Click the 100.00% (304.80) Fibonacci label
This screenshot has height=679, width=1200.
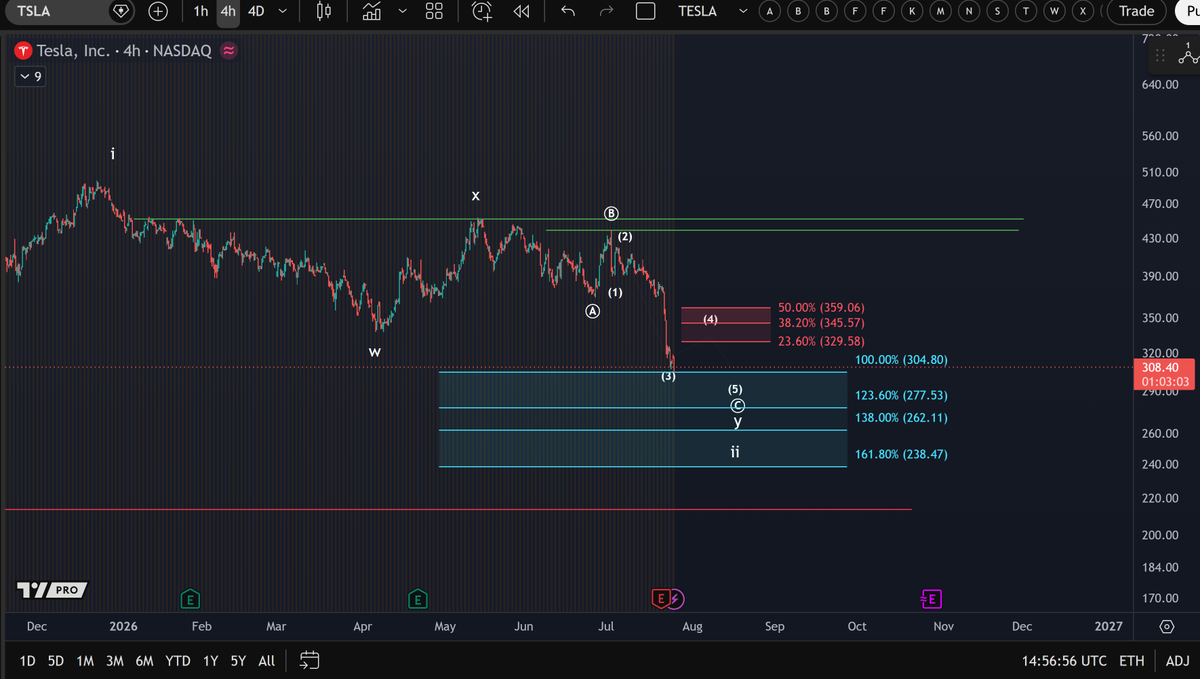pyautogui.click(x=901, y=359)
